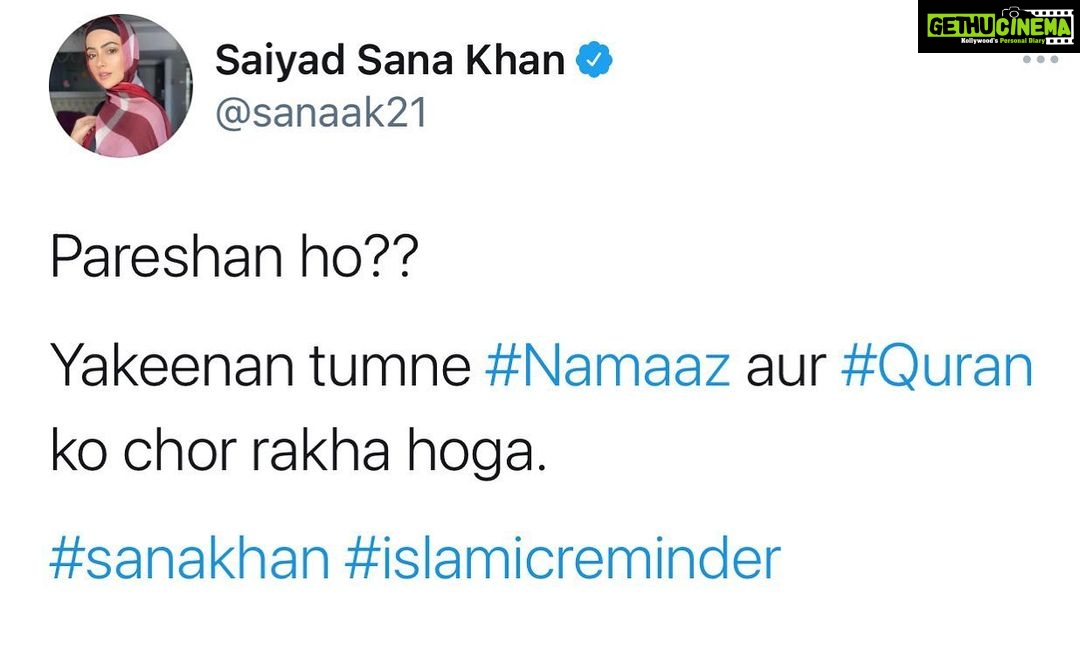
Task: Click the line 'ko chor rakha hoga.'
Action: point(298,451)
